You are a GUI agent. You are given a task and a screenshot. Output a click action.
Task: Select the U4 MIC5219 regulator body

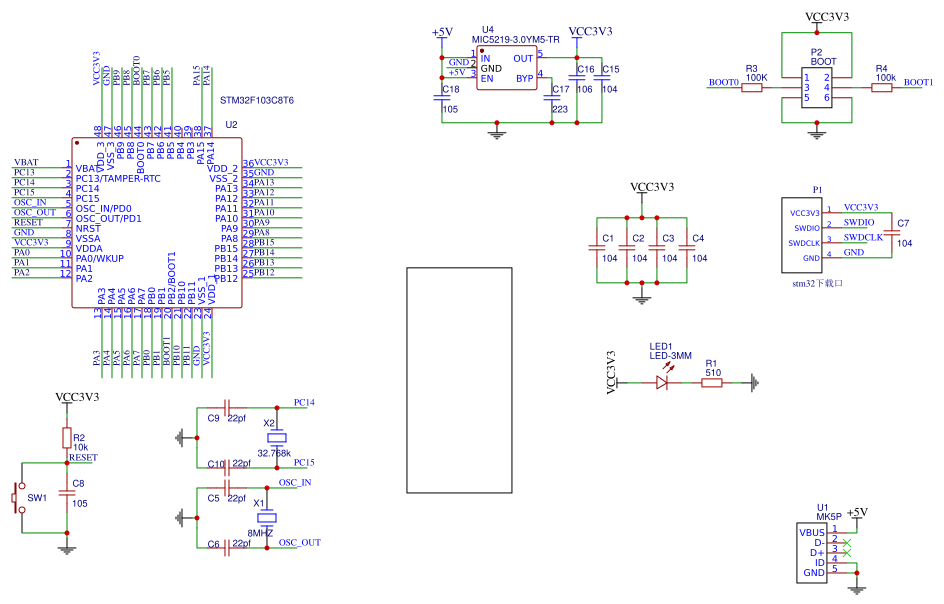pos(506,67)
